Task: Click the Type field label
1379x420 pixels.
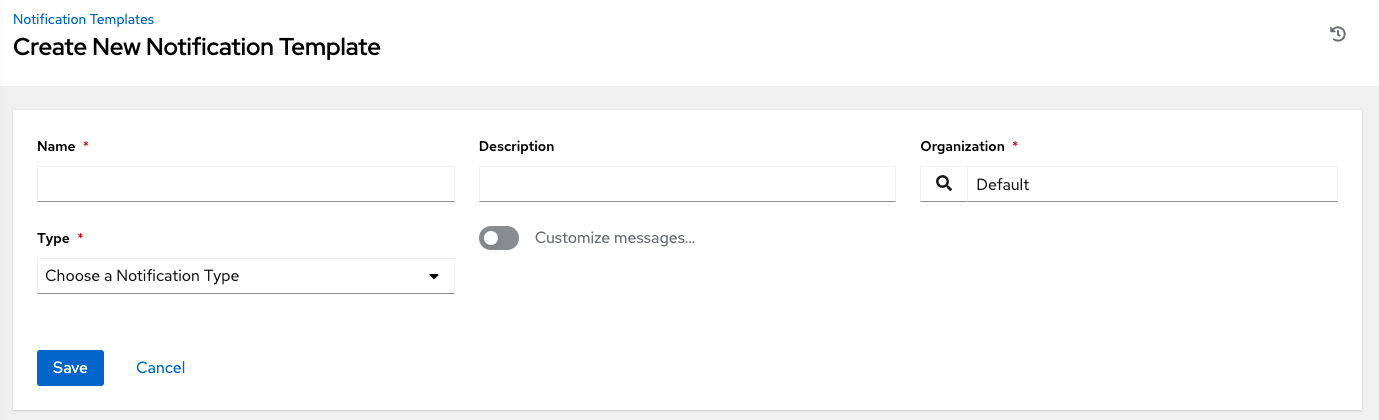Action: (53, 238)
